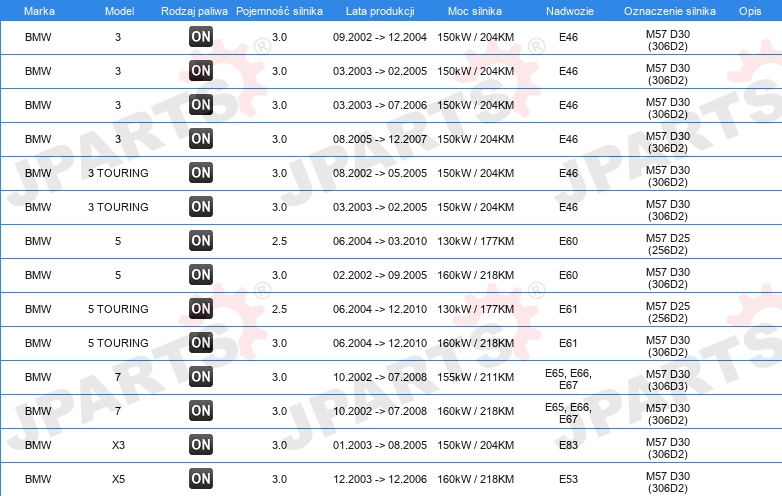Select the date range 09.2002 -> 12.2004
Image resolution: width=782 pixels, height=496 pixels.
pyautogui.click(x=380, y=37)
